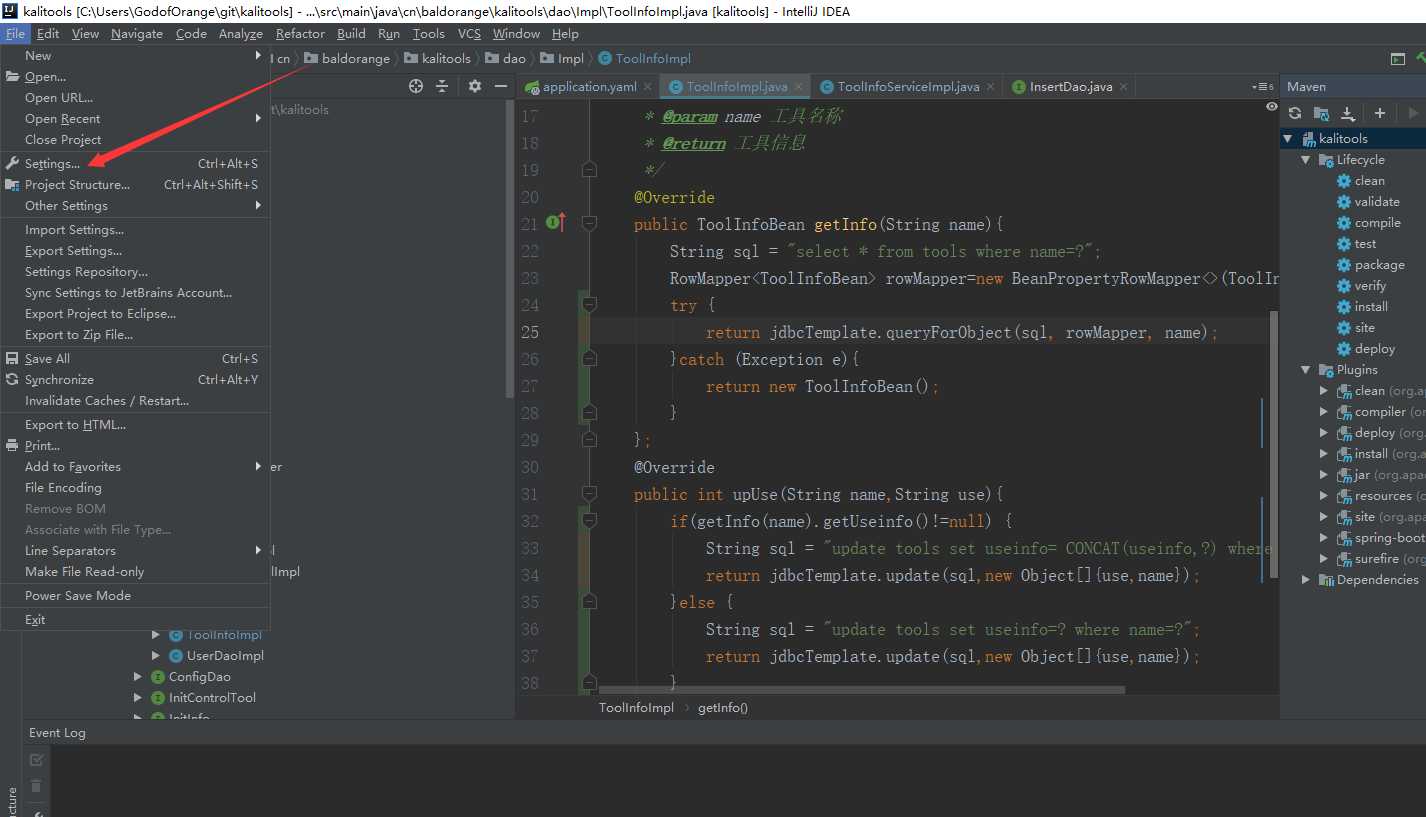This screenshot has width=1426, height=817.
Task: Click Event Log mark-all-read check icon
Action: coord(37,760)
